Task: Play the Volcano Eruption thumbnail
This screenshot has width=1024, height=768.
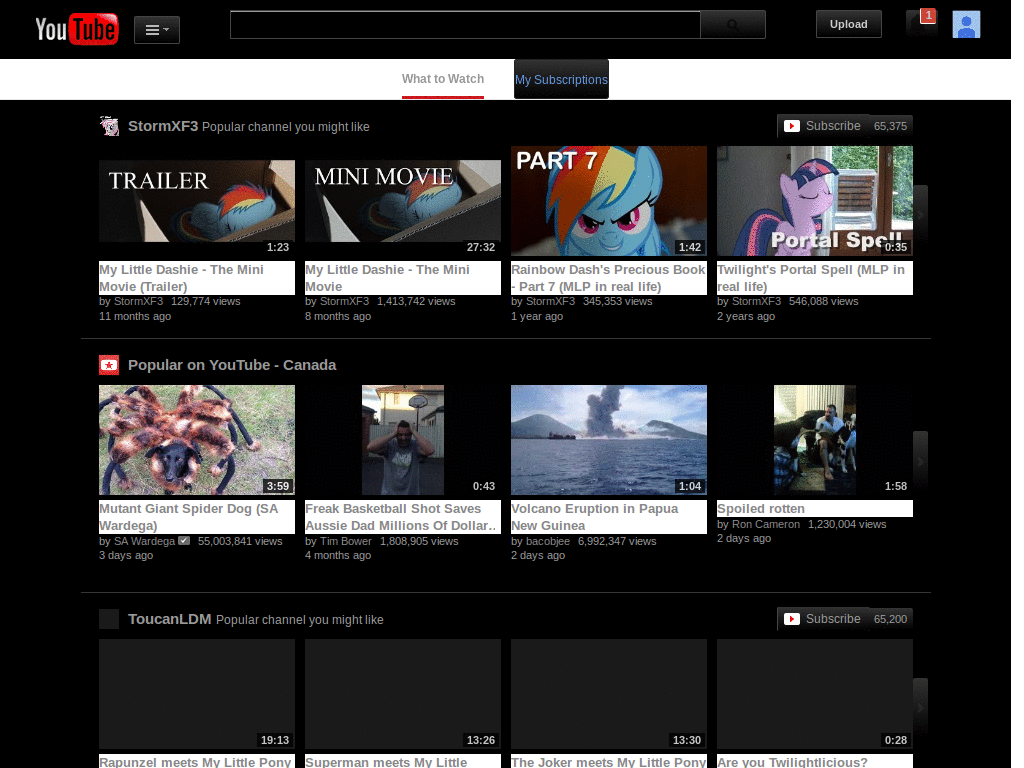Action: click(609, 440)
